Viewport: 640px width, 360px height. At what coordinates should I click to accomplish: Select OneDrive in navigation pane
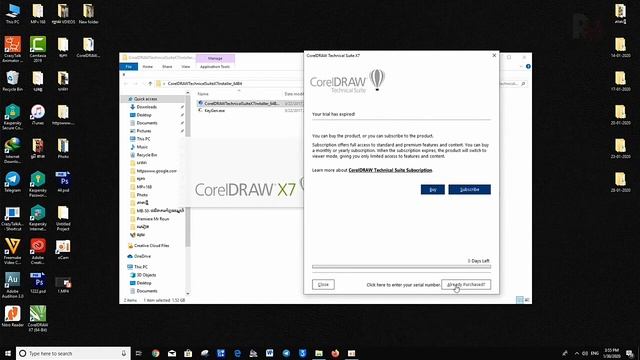(142, 256)
